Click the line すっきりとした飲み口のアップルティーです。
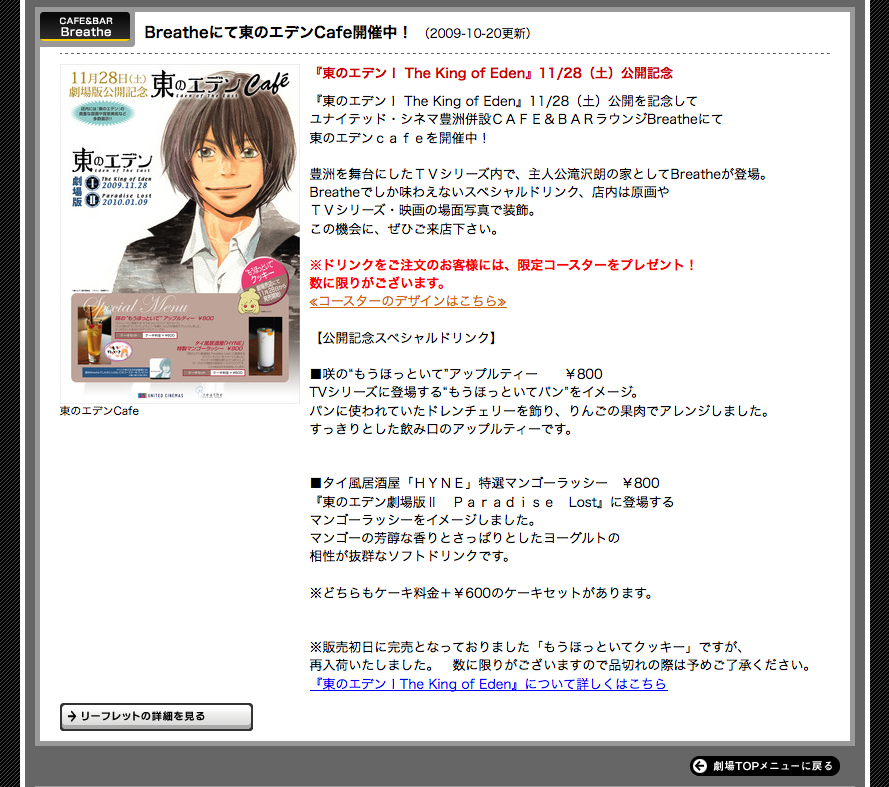Screen dimensions: 889x787 pos(443,429)
